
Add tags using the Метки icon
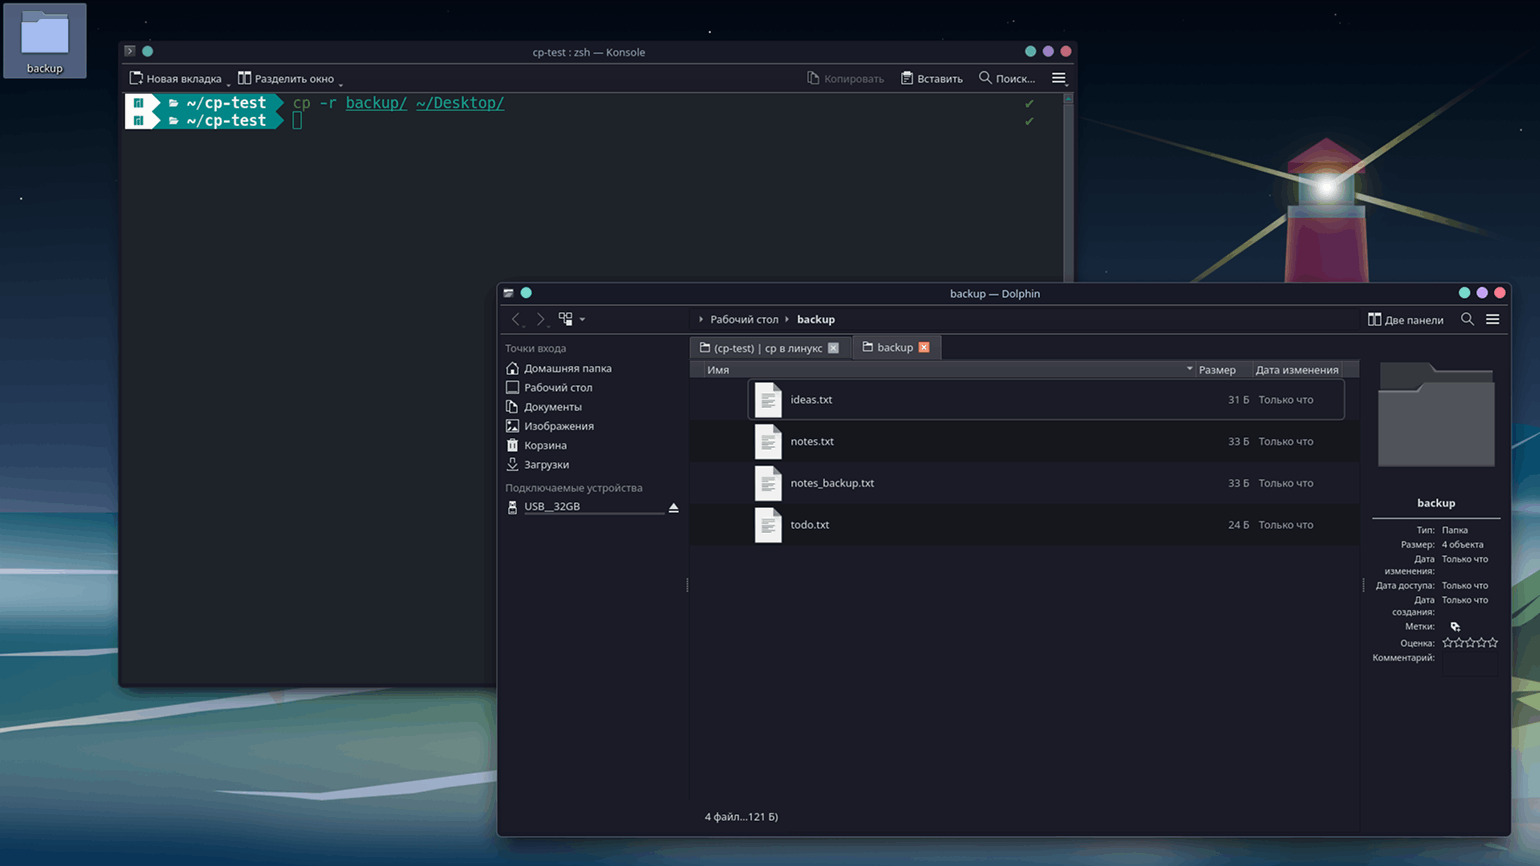click(1455, 627)
